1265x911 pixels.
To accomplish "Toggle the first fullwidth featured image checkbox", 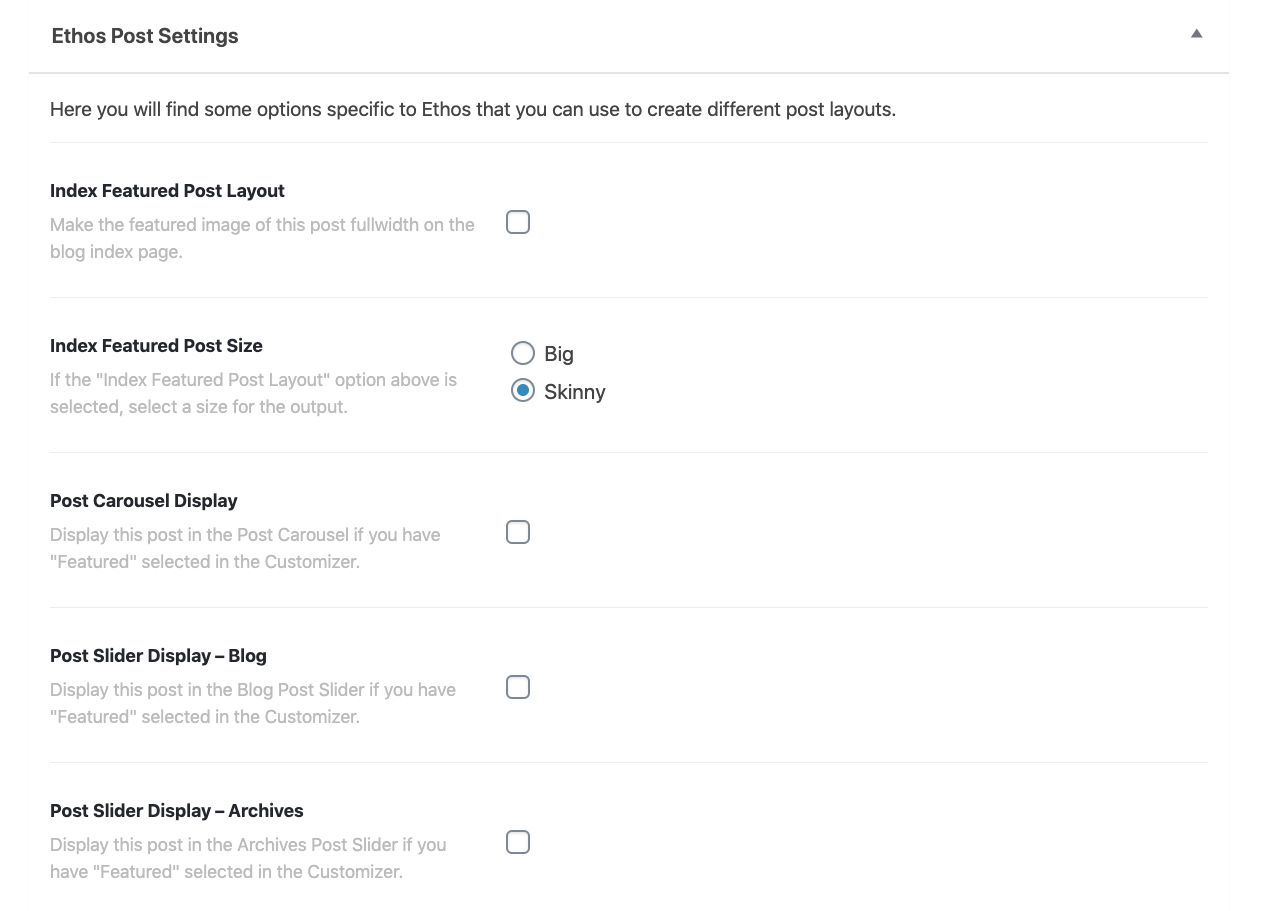I will pos(517,222).
